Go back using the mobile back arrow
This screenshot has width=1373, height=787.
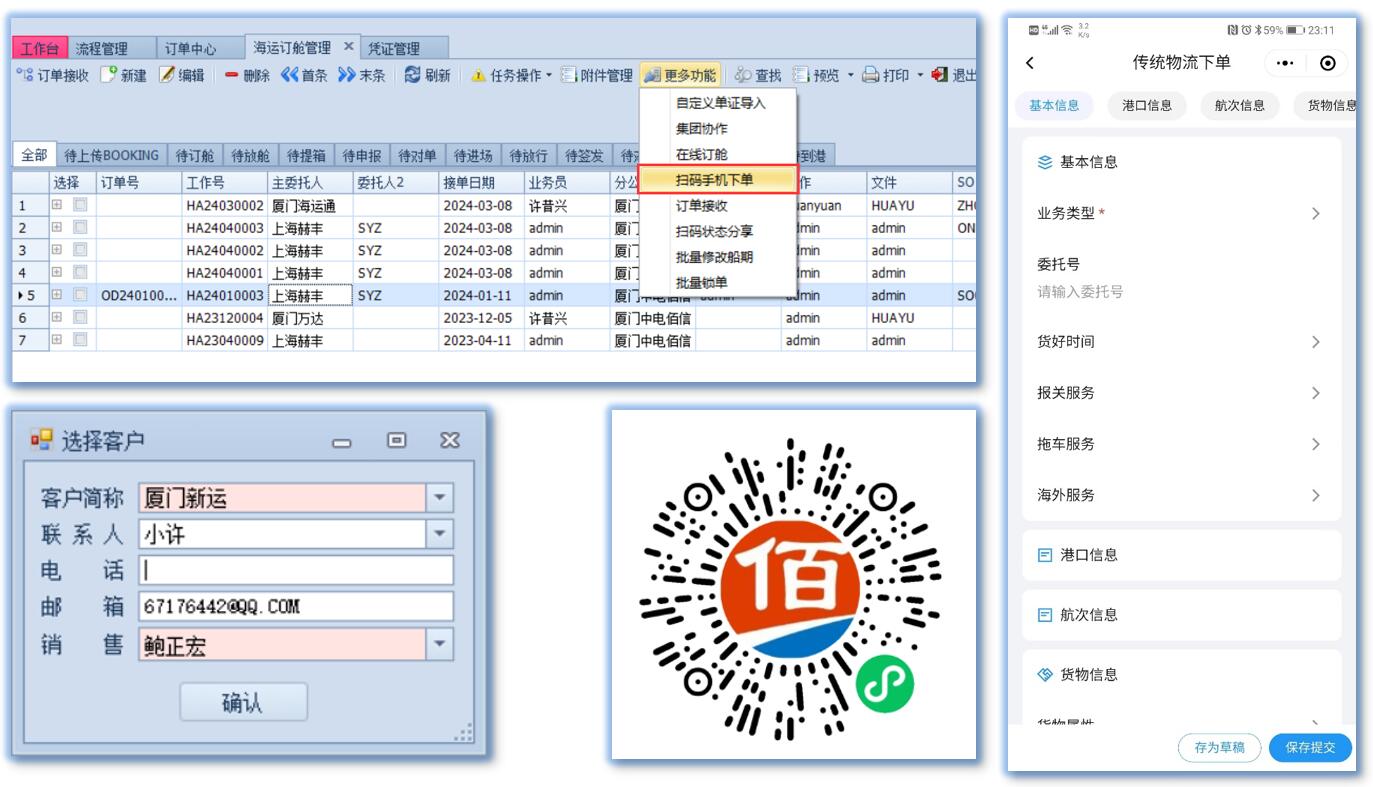coord(1031,63)
